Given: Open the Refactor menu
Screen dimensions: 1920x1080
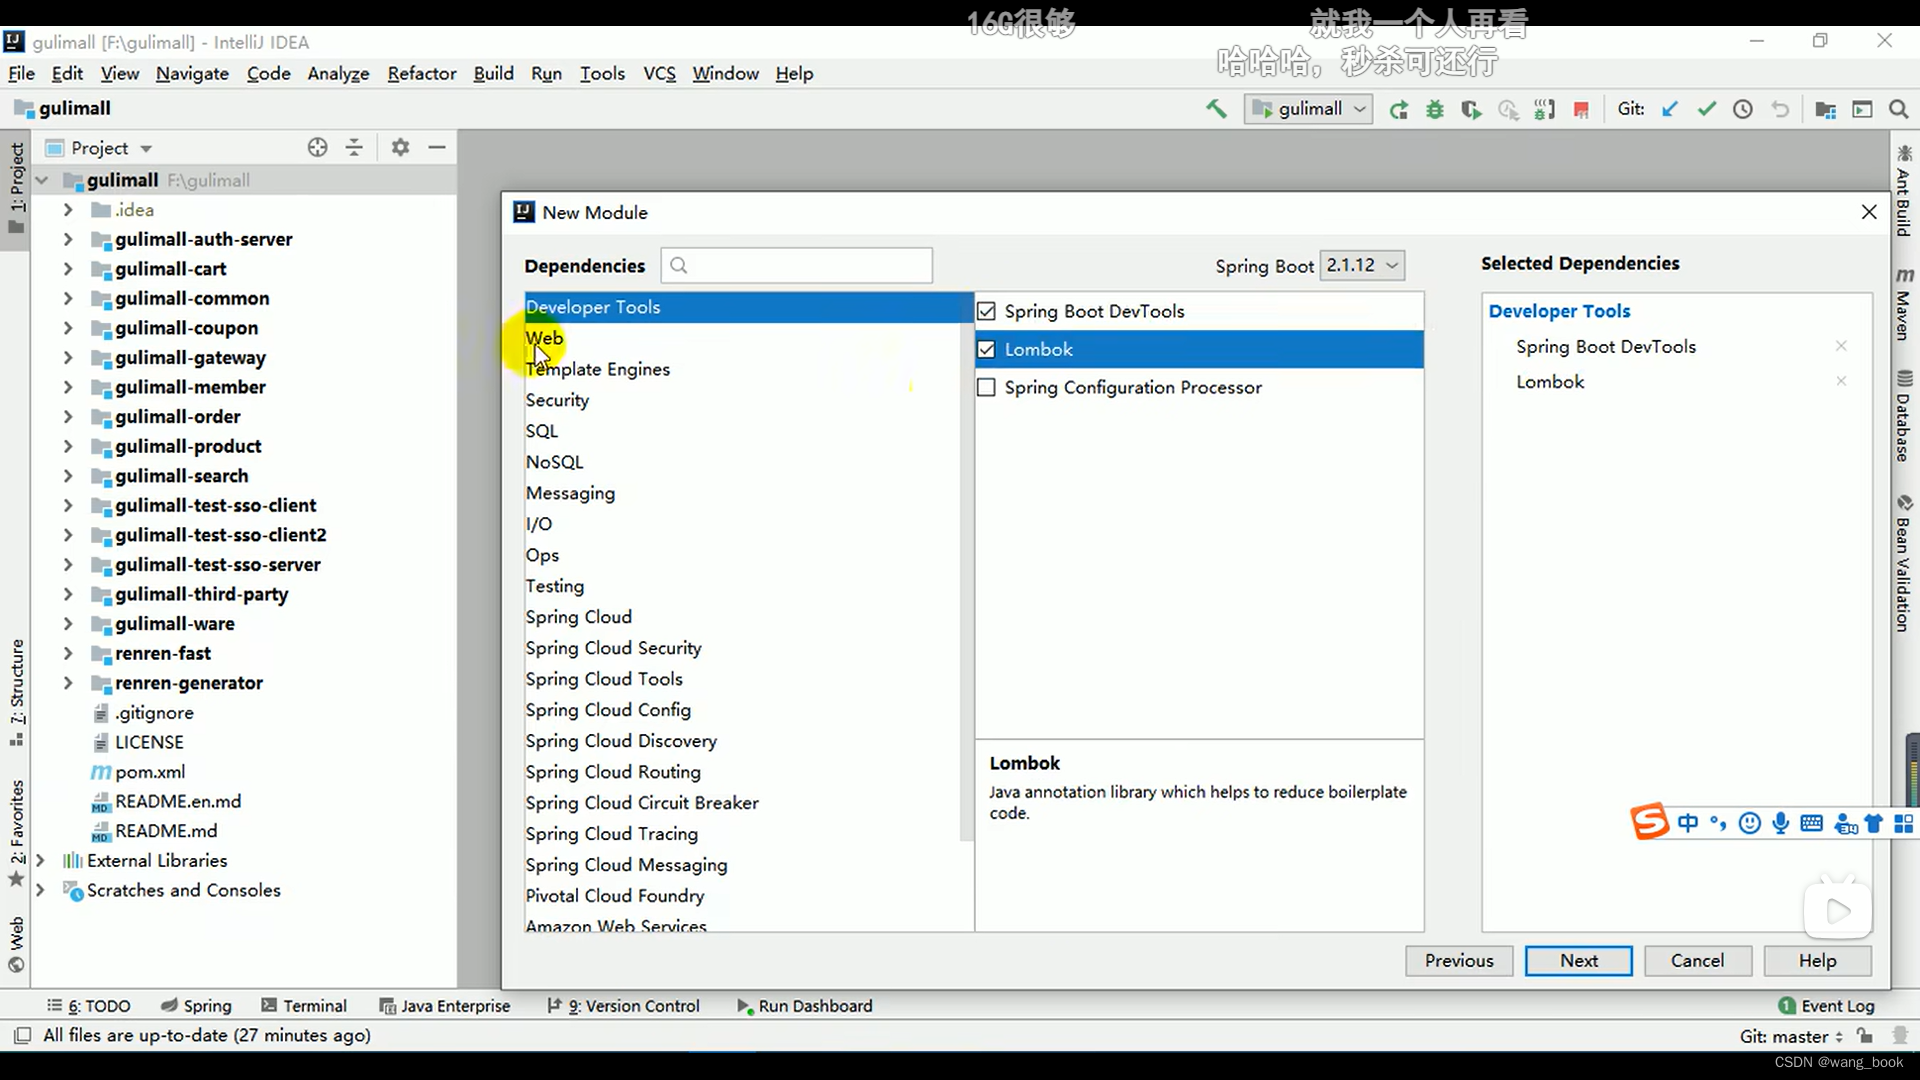Looking at the screenshot, I should (421, 73).
